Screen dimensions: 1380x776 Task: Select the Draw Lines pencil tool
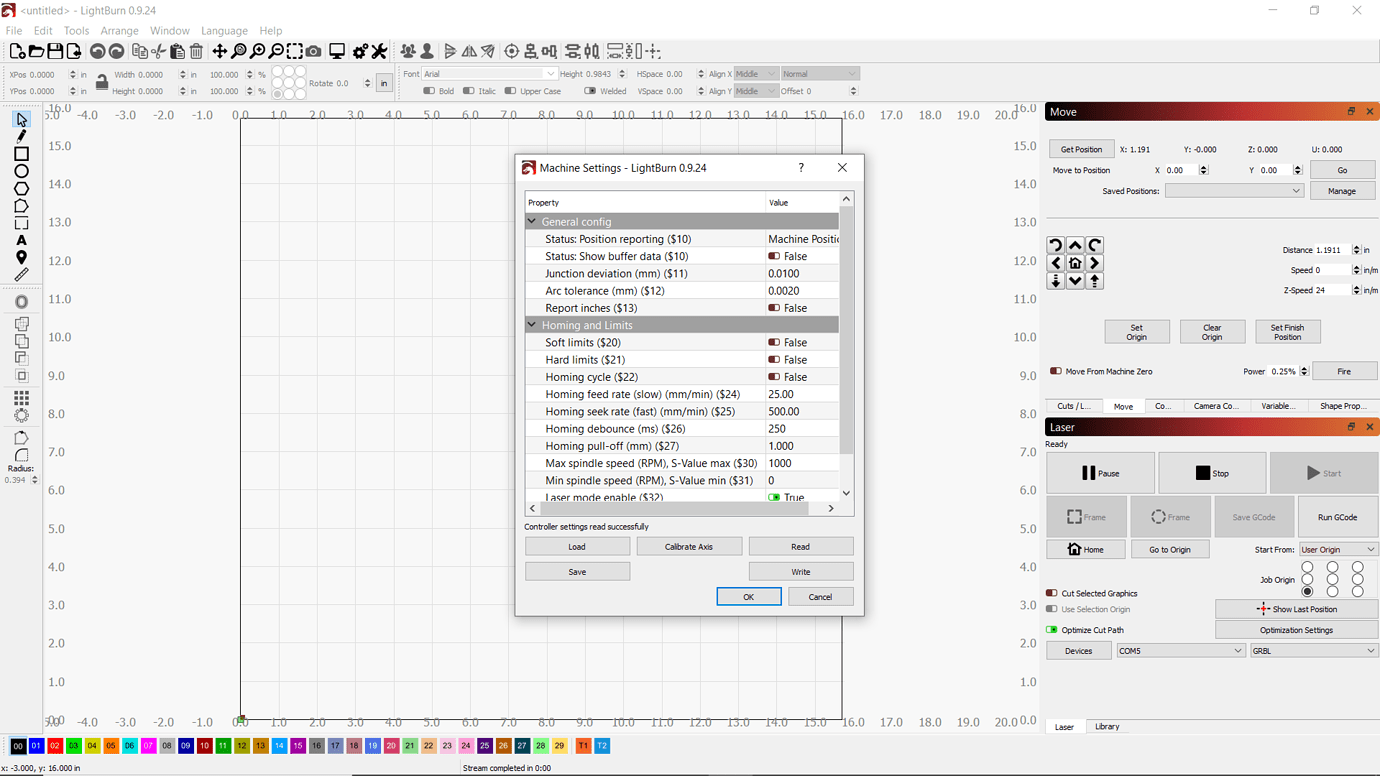tap(21, 137)
